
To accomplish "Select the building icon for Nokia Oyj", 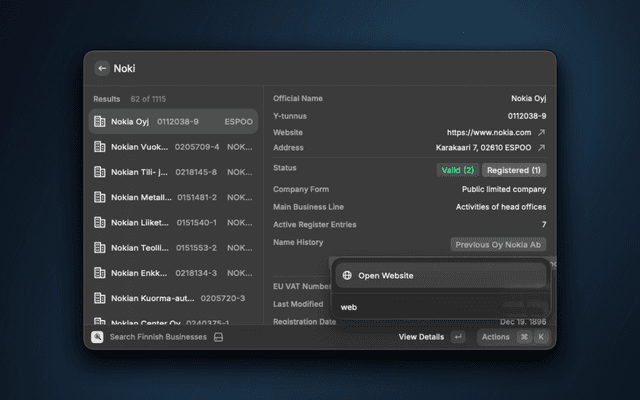I will 100,122.
